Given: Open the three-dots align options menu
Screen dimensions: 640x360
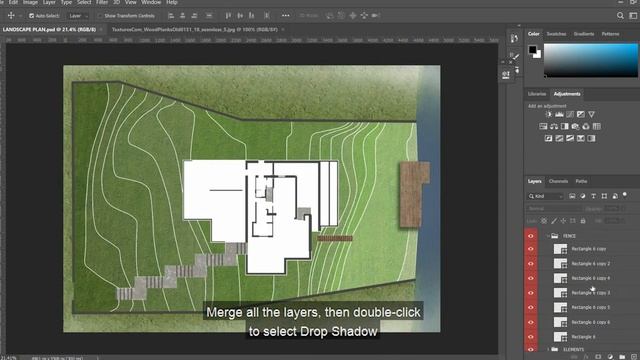Looking at the screenshot, I should point(286,16).
